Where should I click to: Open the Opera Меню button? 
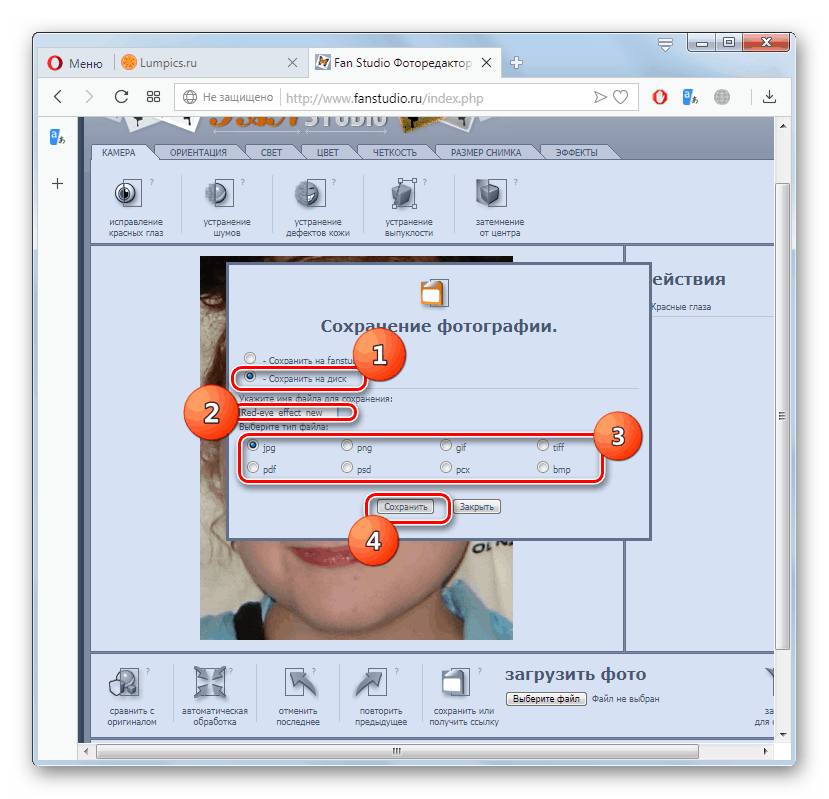pyautogui.click(x=76, y=63)
